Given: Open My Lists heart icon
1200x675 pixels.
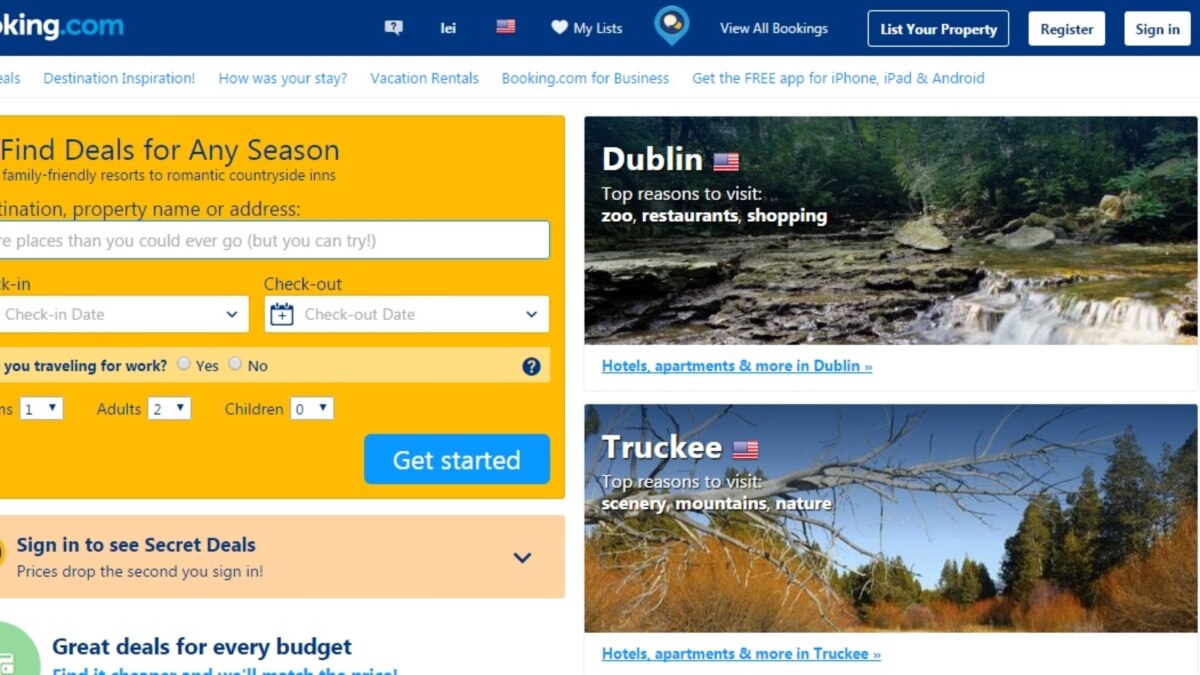Looking at the screenshot, I should coord(560,28).
